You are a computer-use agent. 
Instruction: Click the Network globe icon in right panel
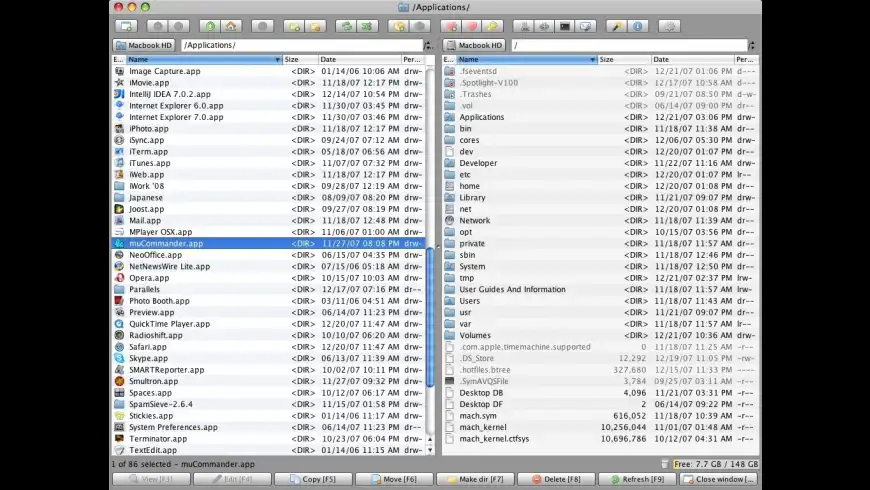pyautogui.click(x=449, y=220)
